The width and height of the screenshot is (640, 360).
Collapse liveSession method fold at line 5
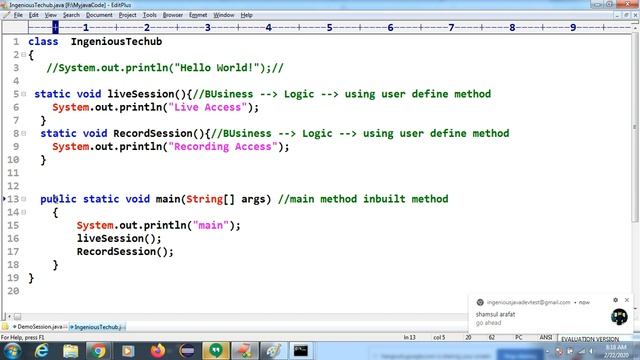click(24, 94)
